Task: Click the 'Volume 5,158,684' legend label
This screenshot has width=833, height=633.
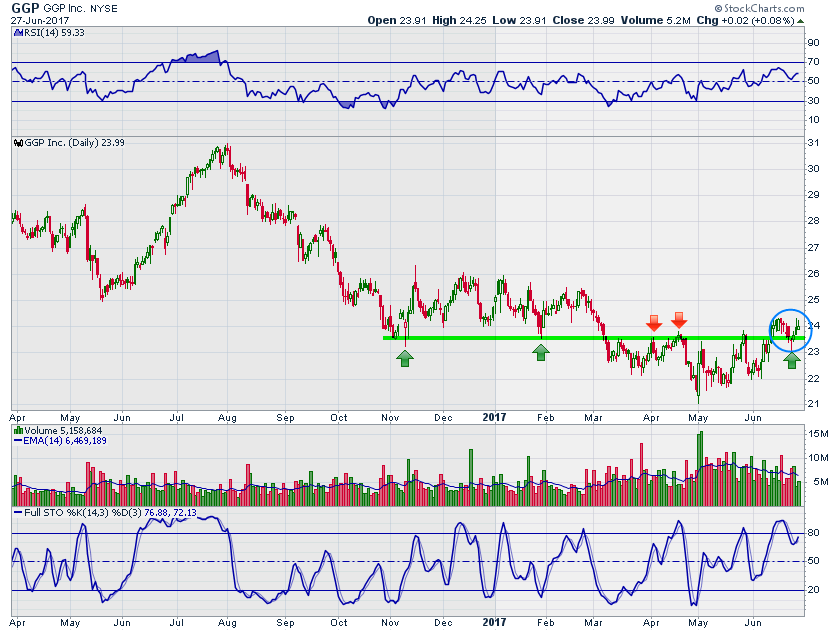Action: (63, 431)
